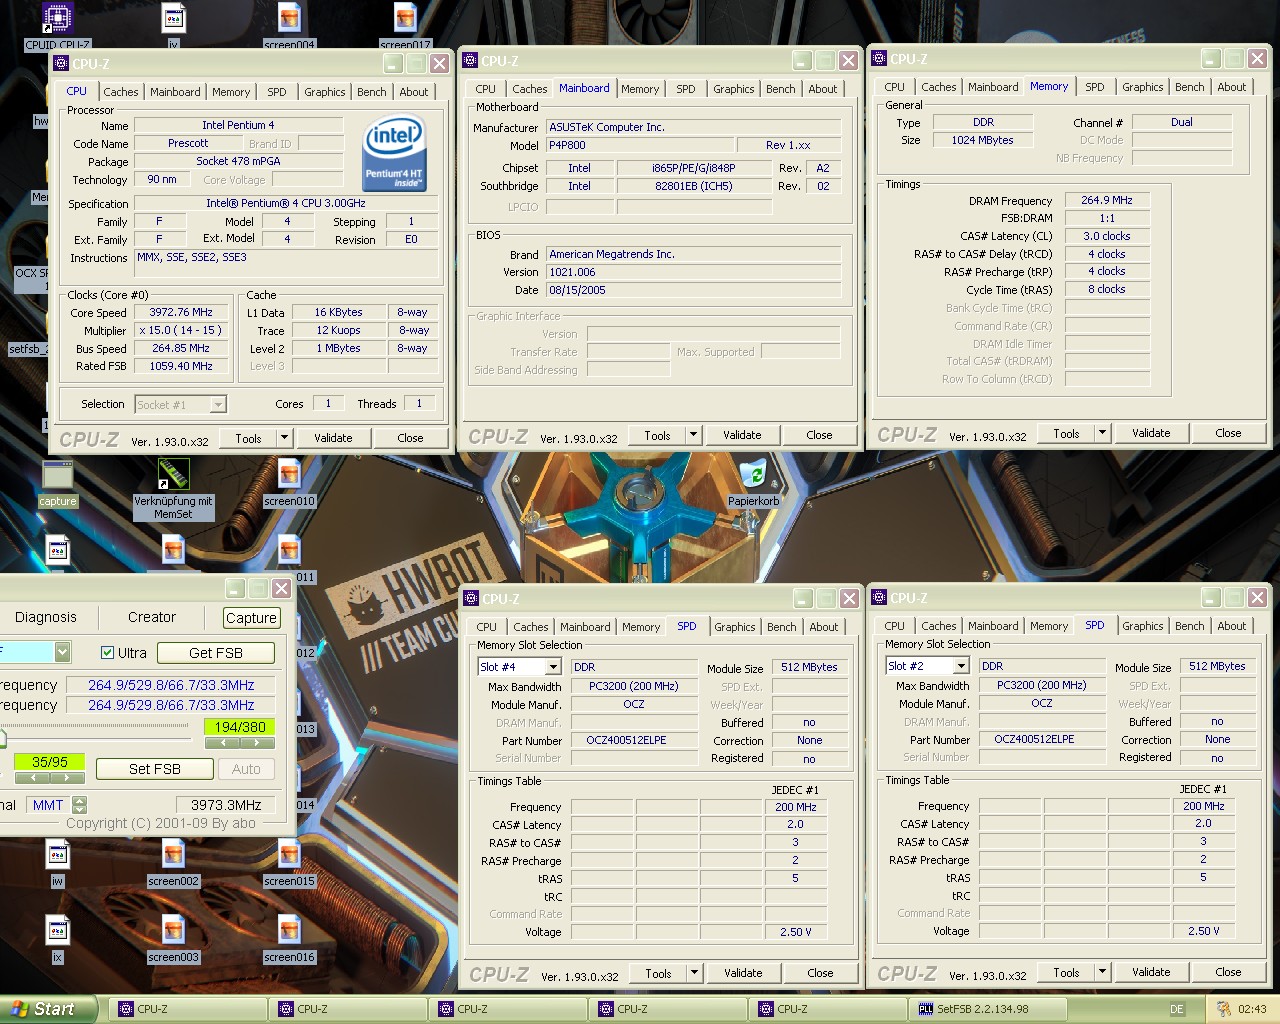This screenshot has width=1280, height=1024.
Task: Click the ASUSTeK Computer Inc. manufacturer field
Action: 694,127
